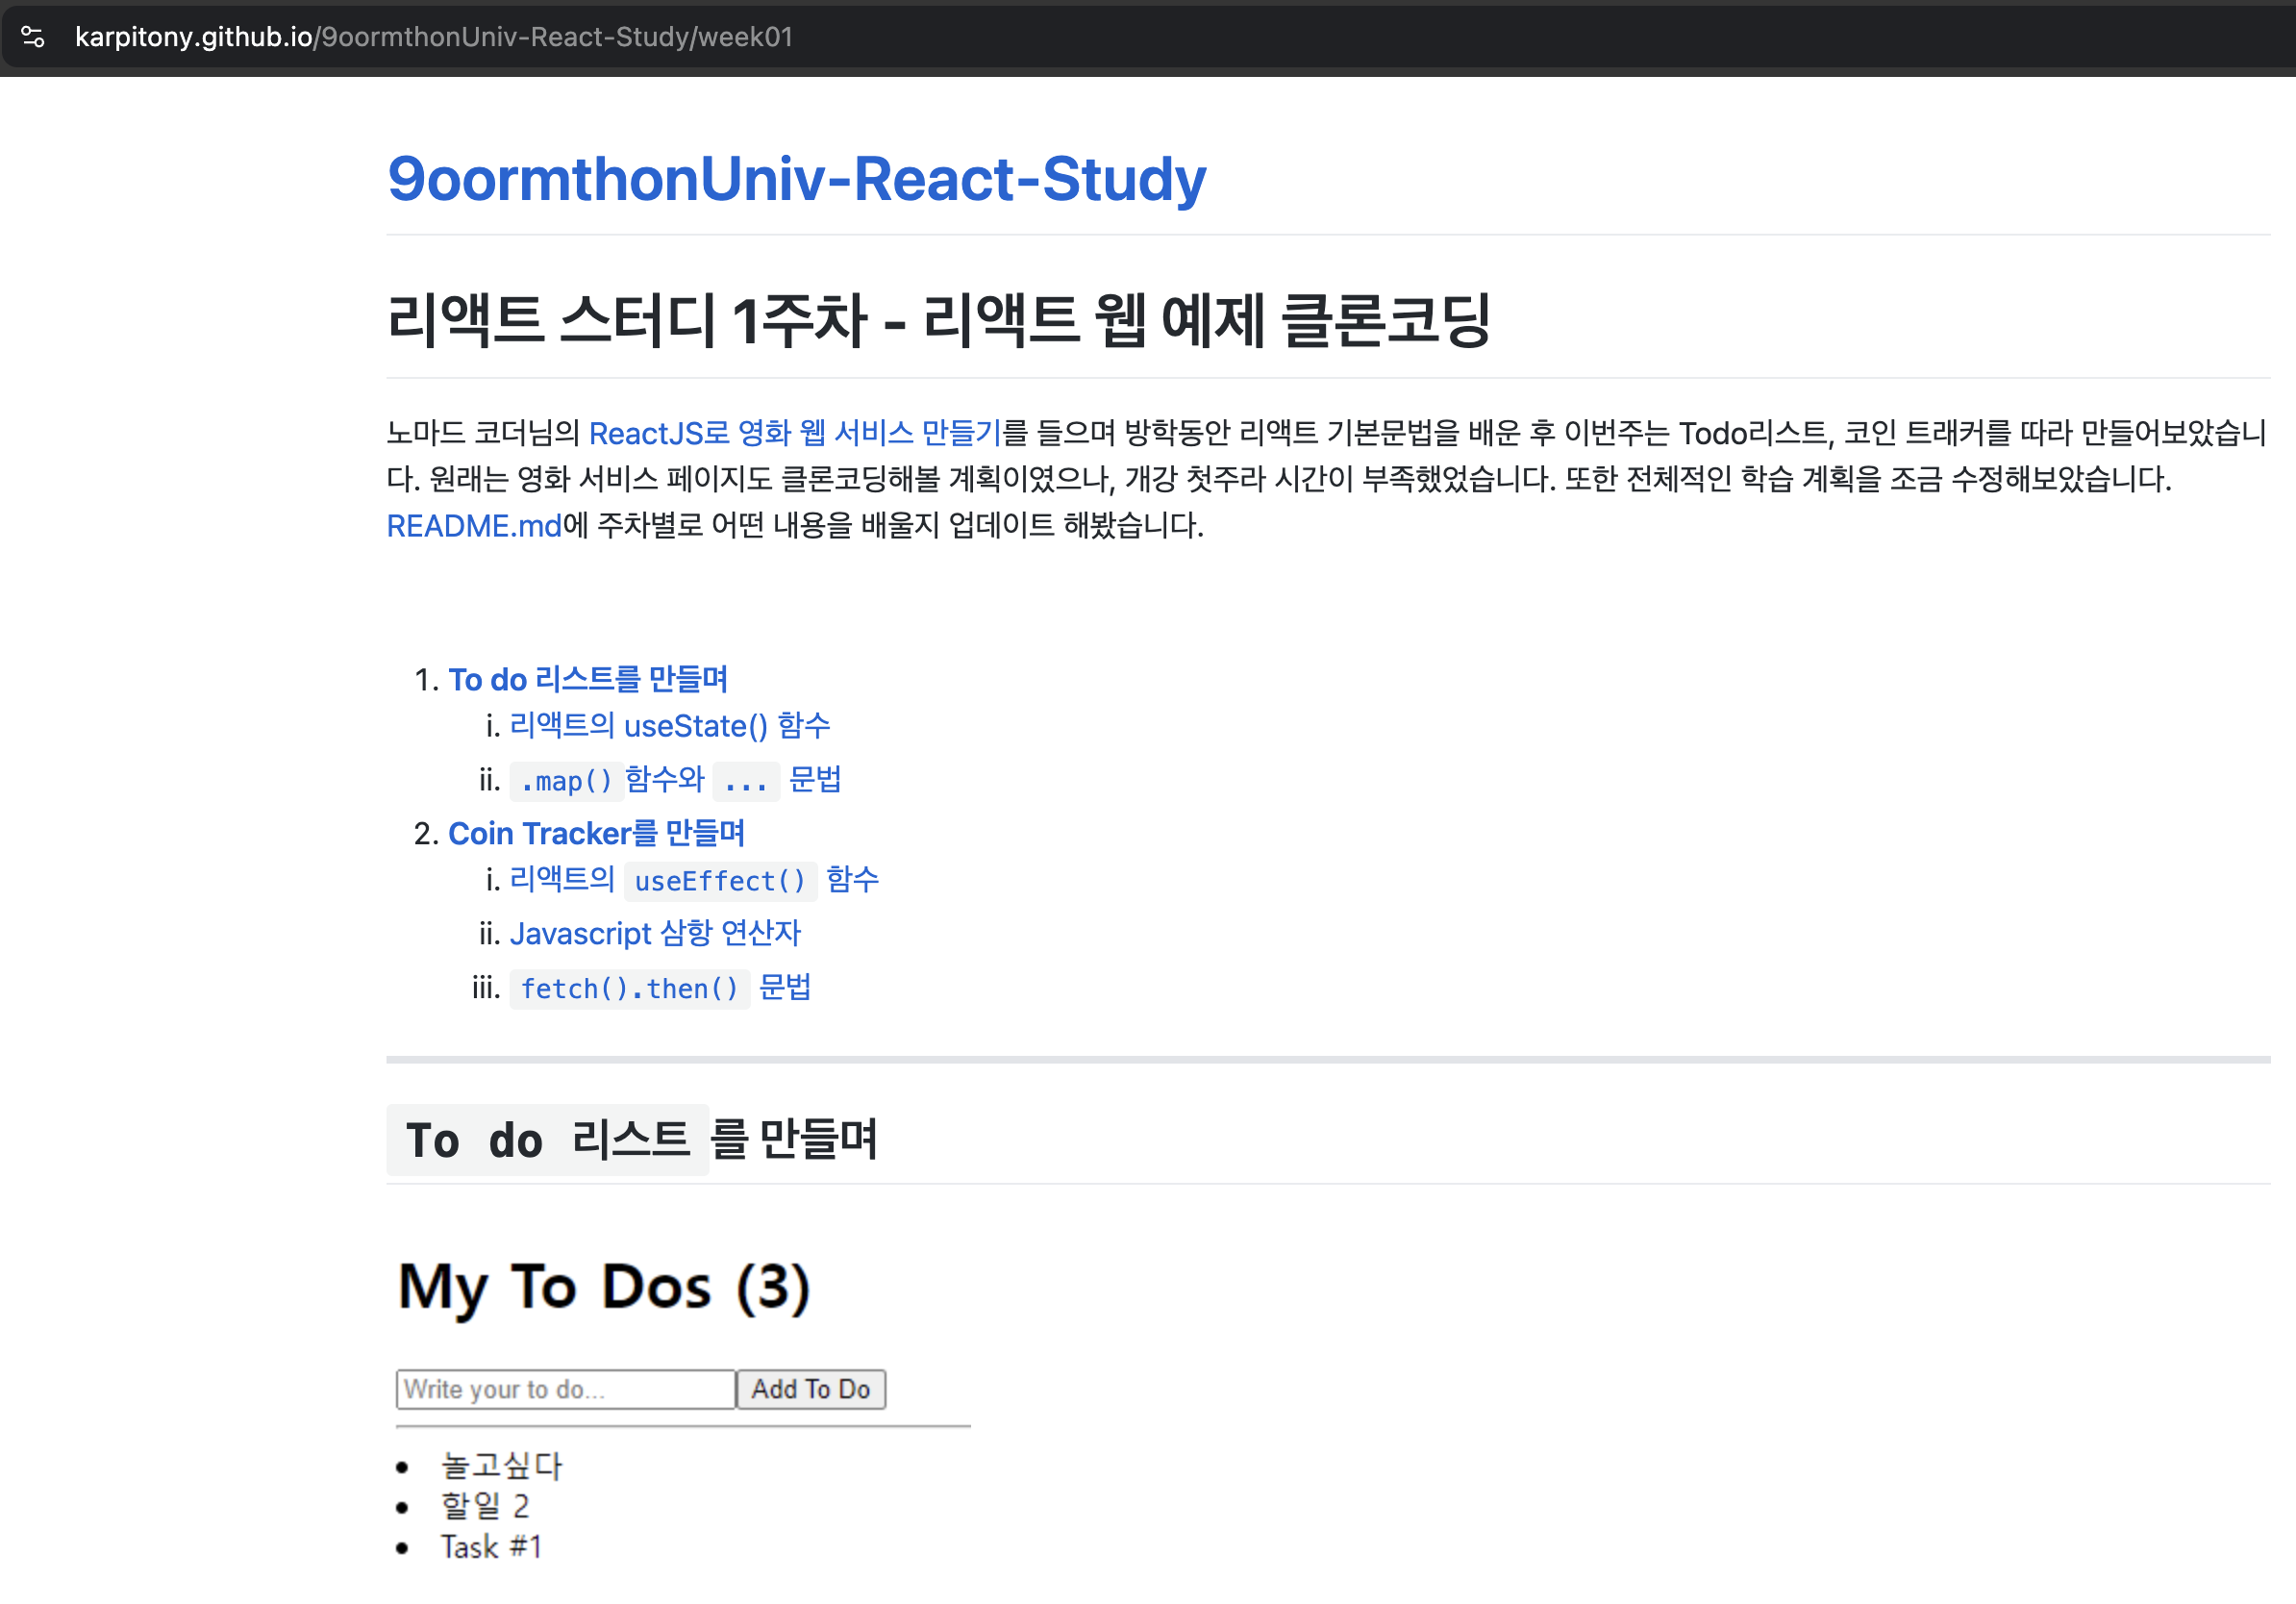
Task: Click the 할일 2 list item
Action: [x=484, y=1506]
